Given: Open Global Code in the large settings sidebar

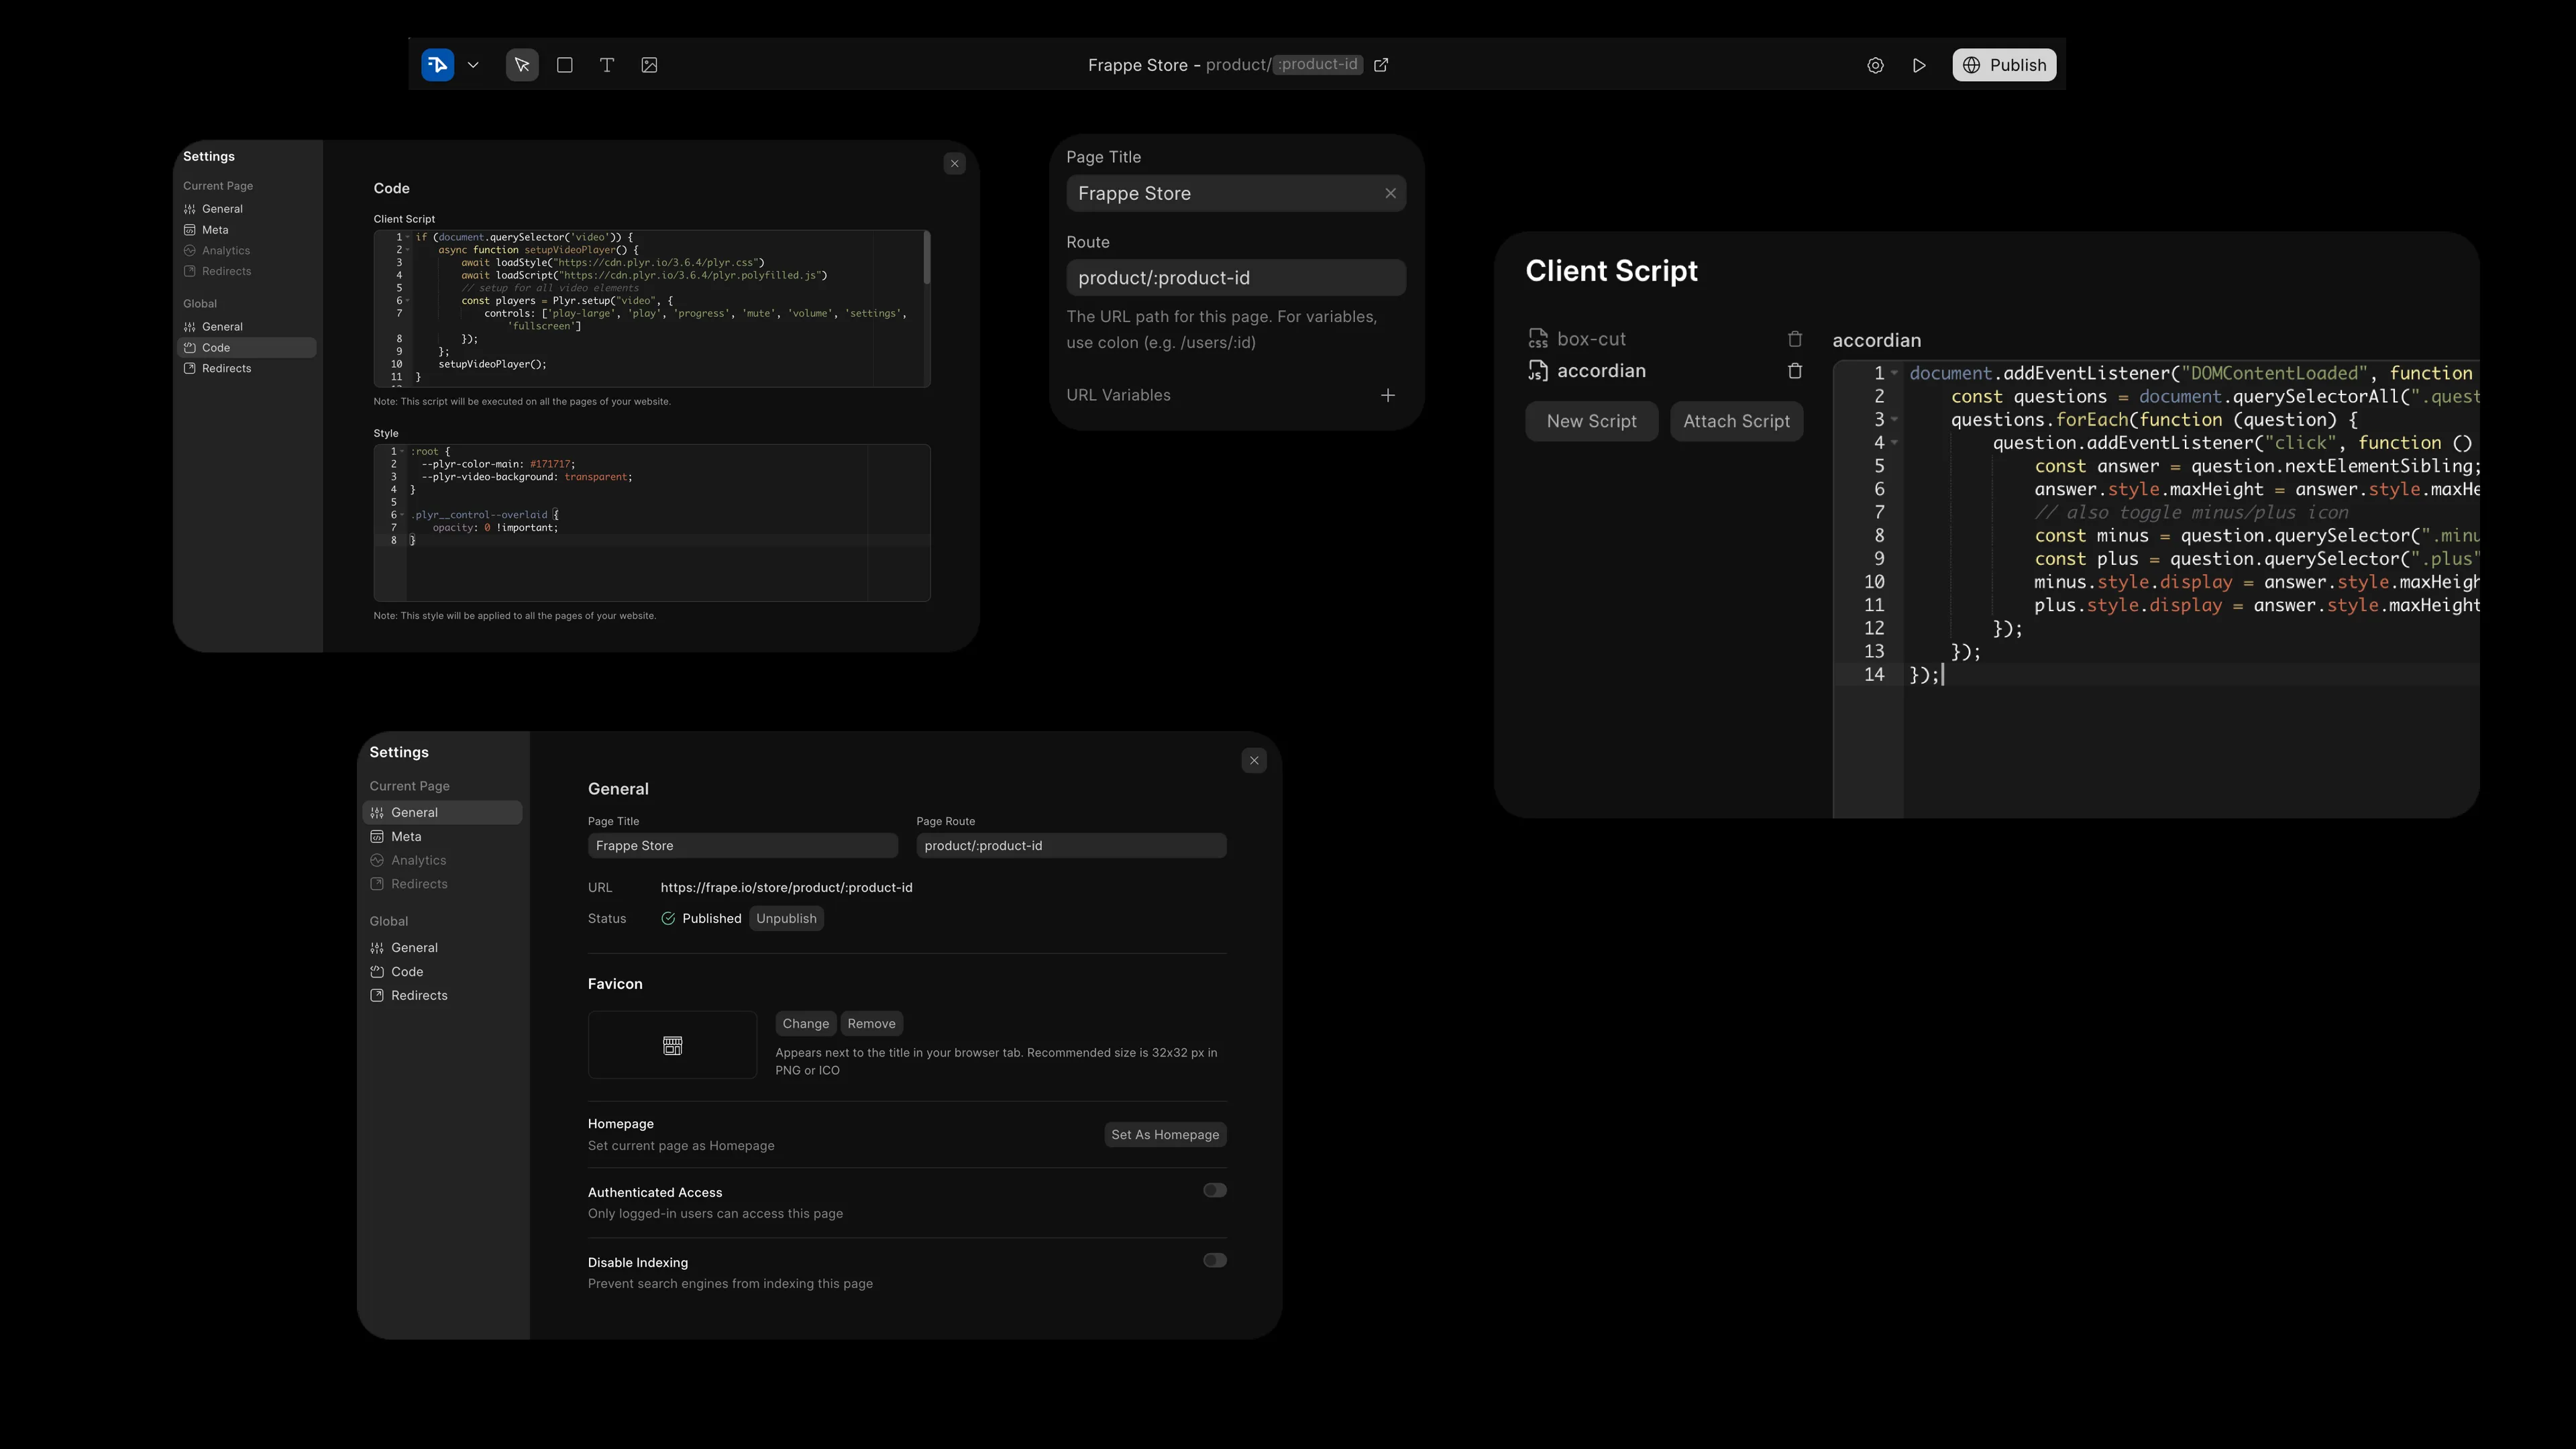Looking at the screenshot, I should click(442, 972).
